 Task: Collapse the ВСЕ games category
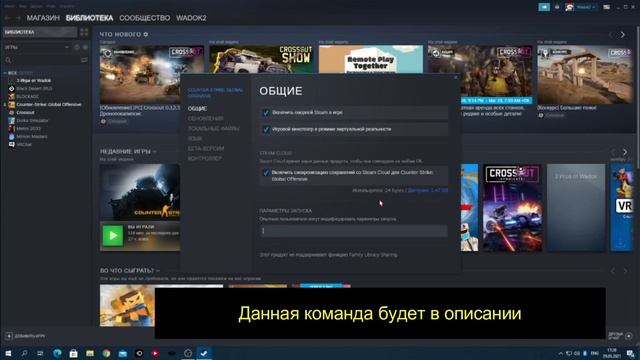5,73
